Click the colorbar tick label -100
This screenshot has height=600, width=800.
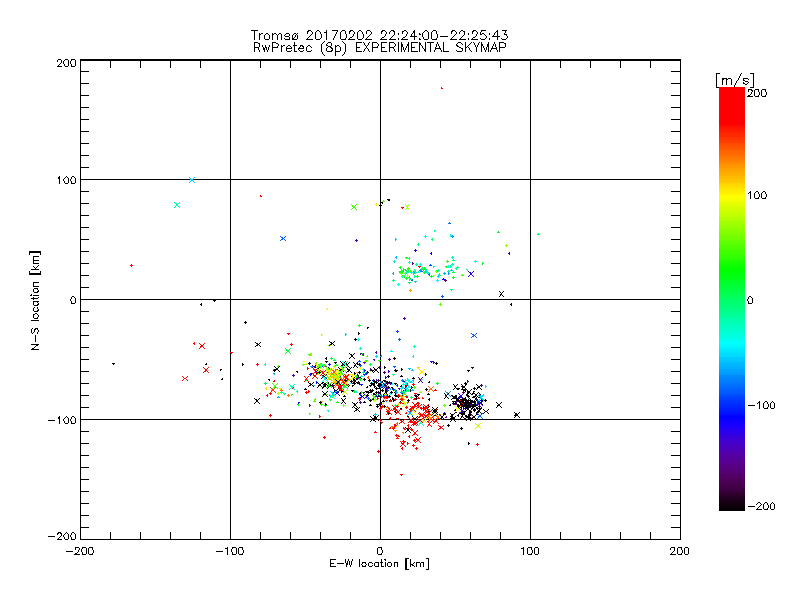click(762, 405)
